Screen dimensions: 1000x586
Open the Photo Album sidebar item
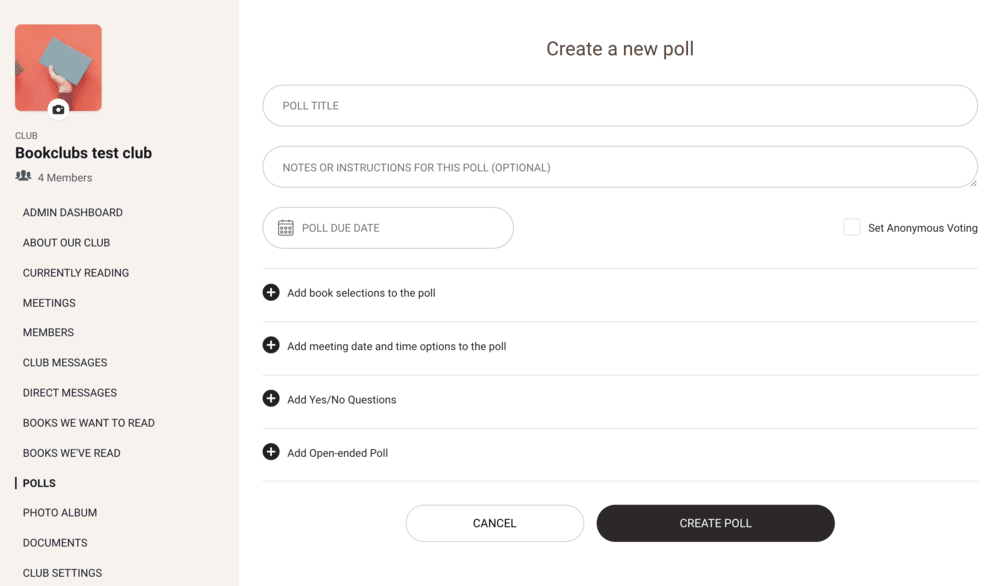60,512
